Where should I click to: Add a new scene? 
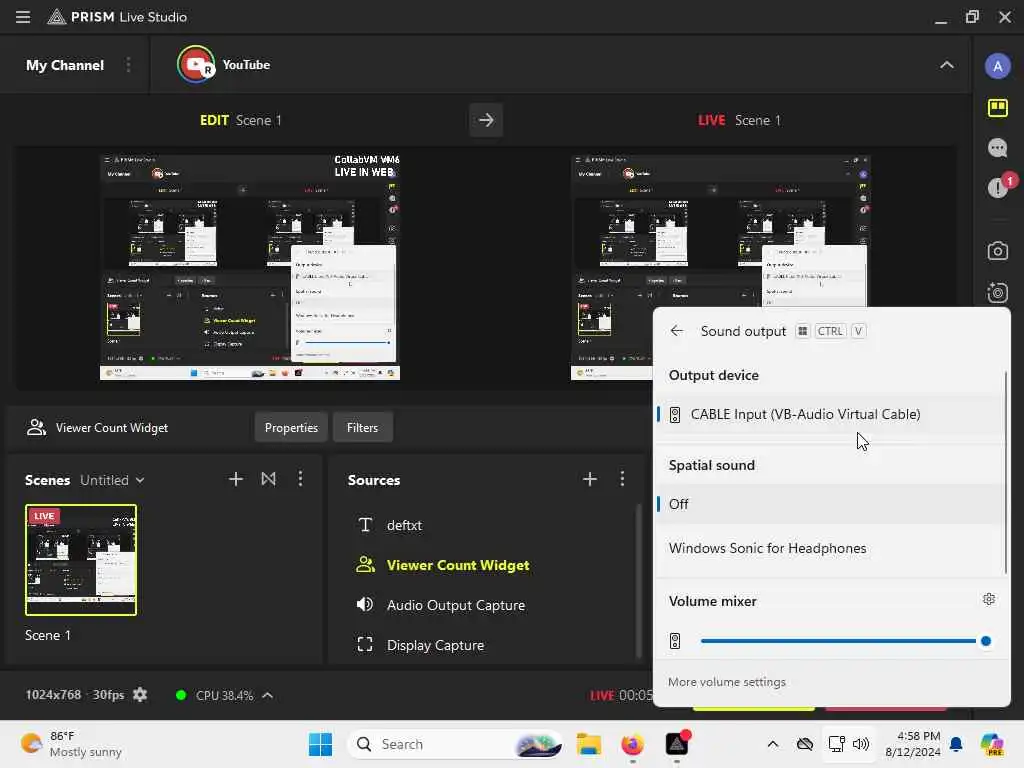point(236,479)
